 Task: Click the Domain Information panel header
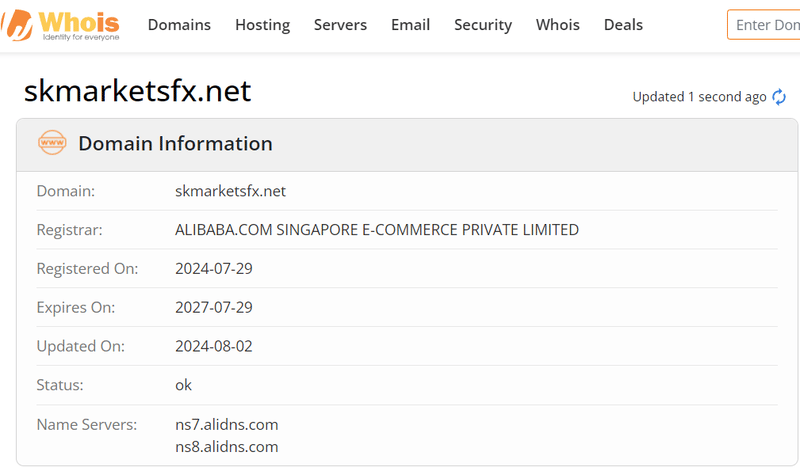pos(407,144)
